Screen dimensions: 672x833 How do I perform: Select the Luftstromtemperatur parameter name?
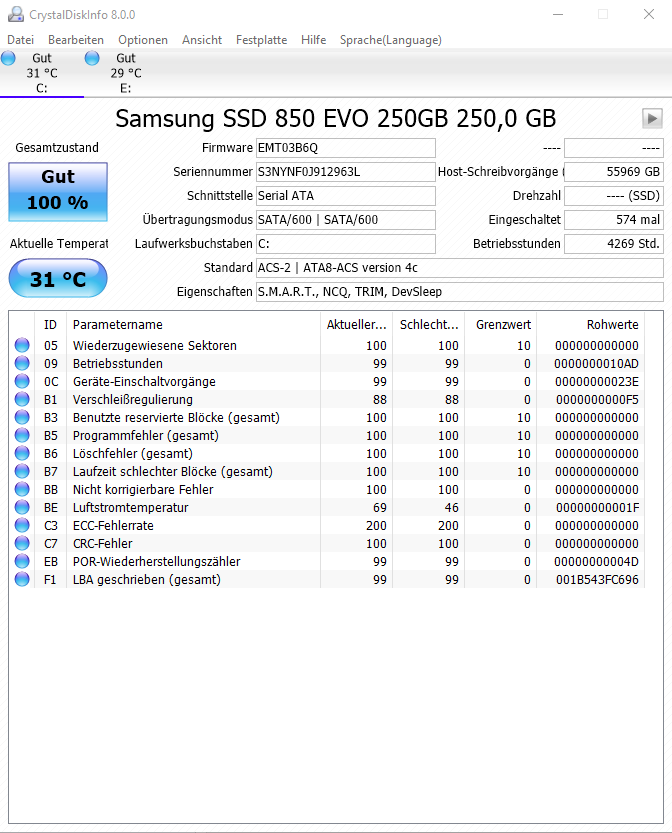click(x=131, y=508)
